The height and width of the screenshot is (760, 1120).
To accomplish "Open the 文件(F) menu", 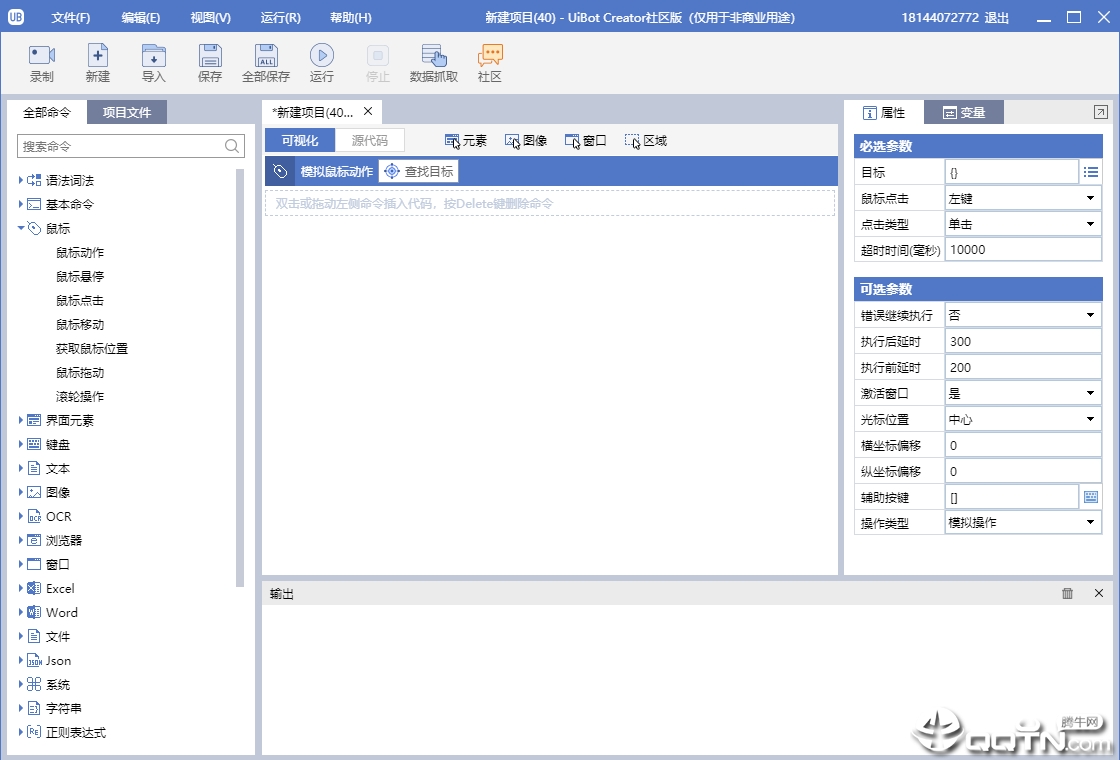I will 71,17.
